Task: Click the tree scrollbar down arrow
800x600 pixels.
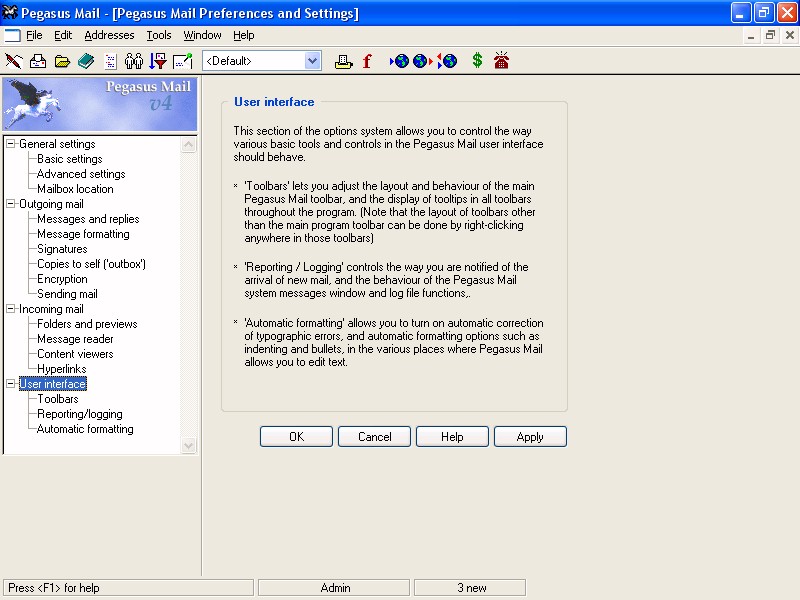Action: (x=188, y=445)
